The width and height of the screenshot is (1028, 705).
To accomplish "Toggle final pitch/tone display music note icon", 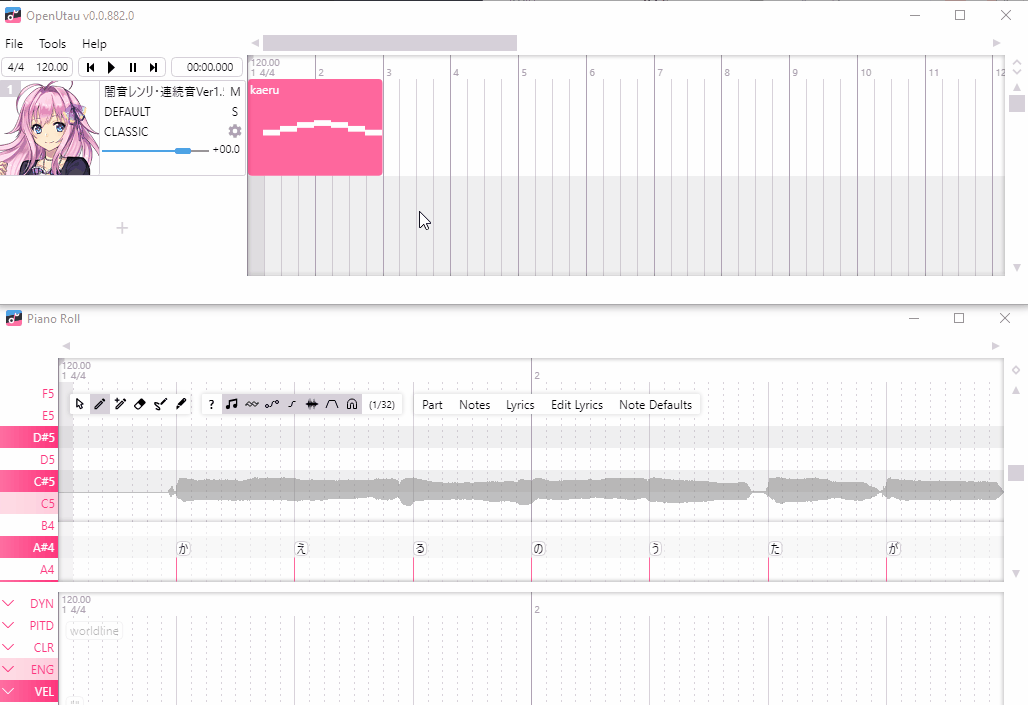I will click(231, 404).
